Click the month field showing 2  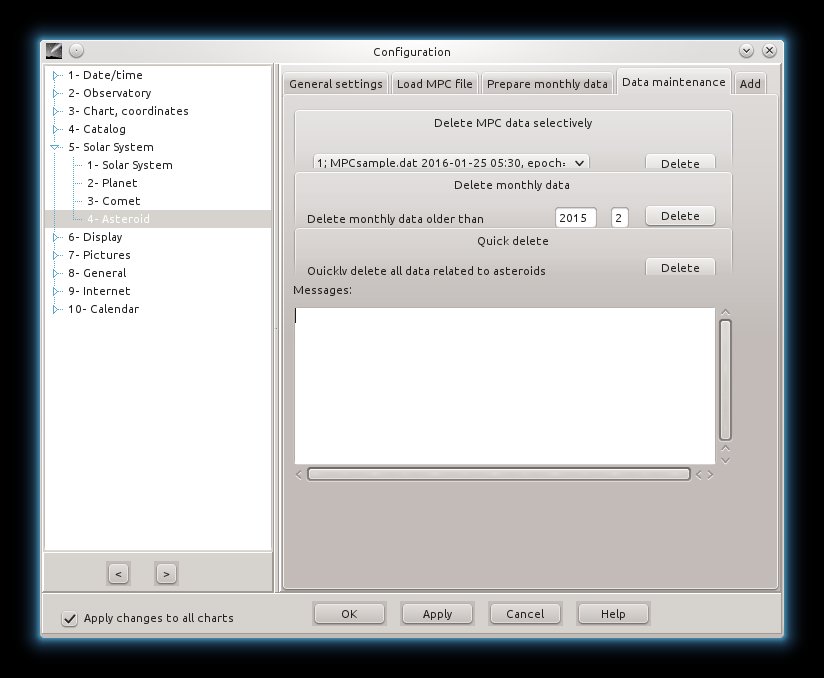(619, 218)
